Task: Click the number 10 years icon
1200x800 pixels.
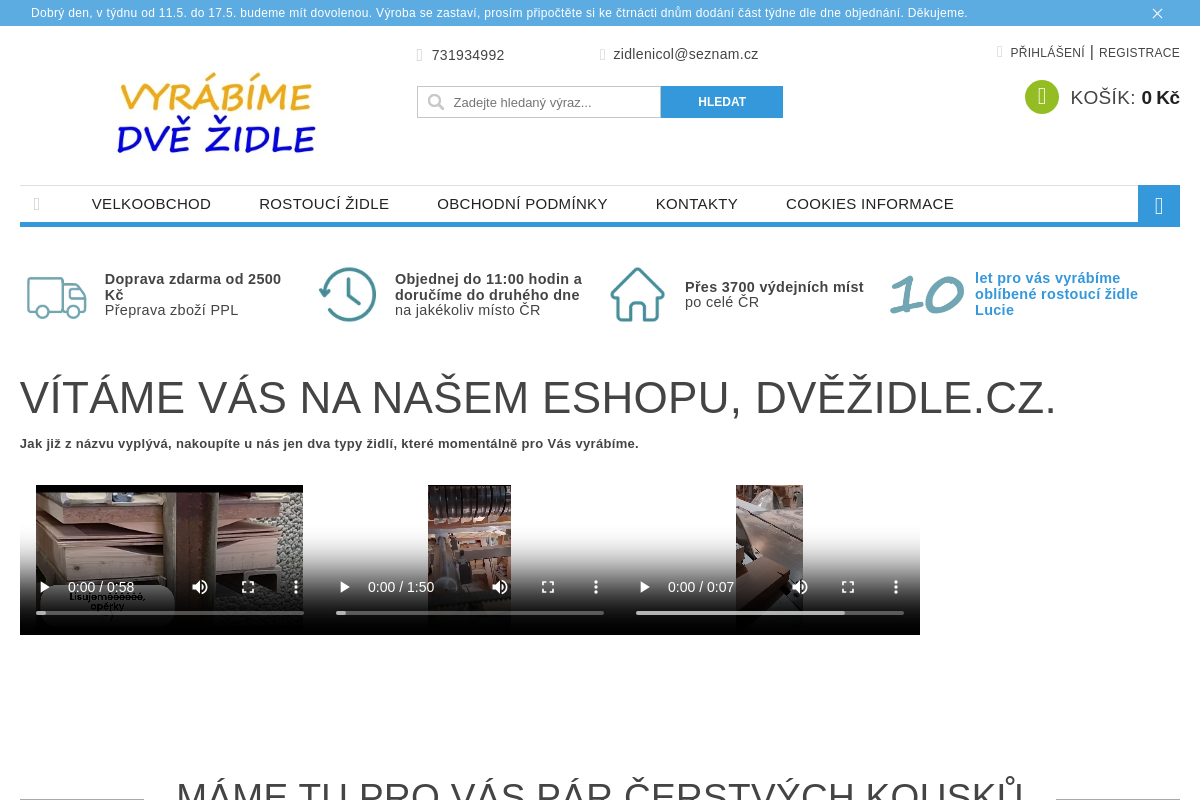Action: tap(927, 294)
